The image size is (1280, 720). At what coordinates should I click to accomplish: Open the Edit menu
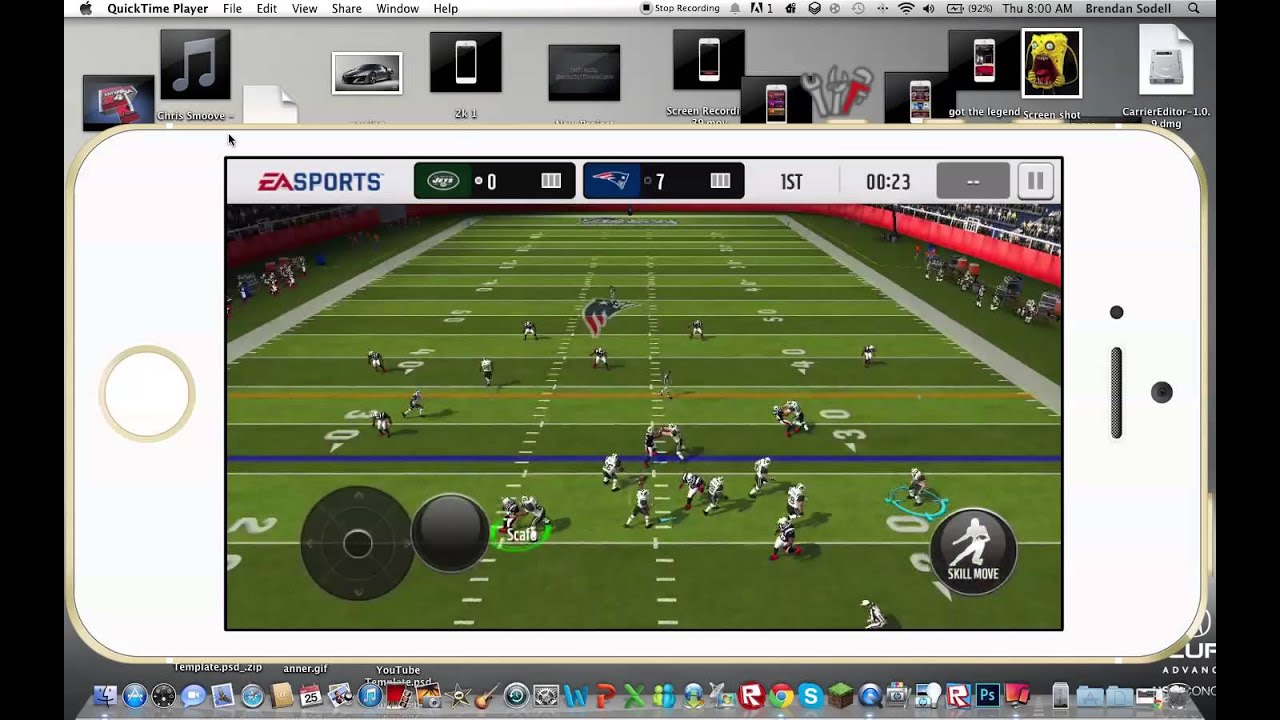click(x=266, y=8)
